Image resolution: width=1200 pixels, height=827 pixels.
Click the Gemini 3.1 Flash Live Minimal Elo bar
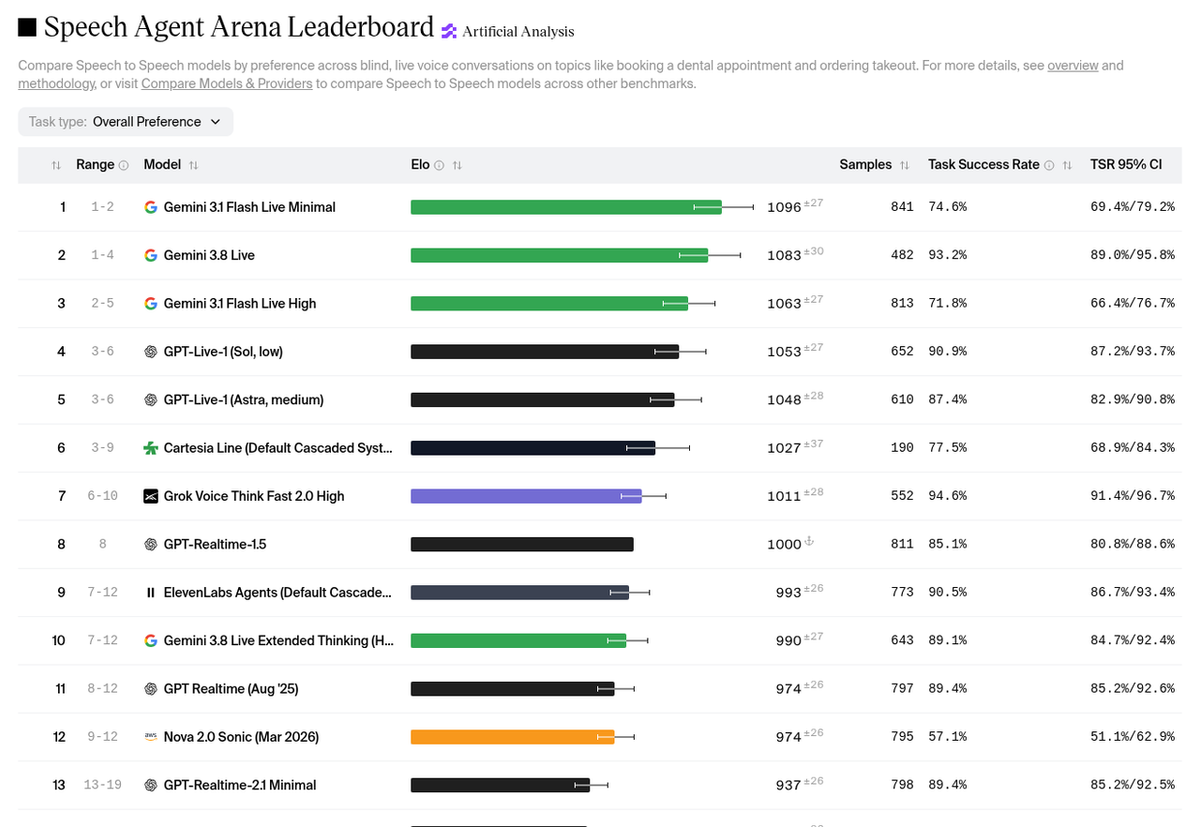566,207
